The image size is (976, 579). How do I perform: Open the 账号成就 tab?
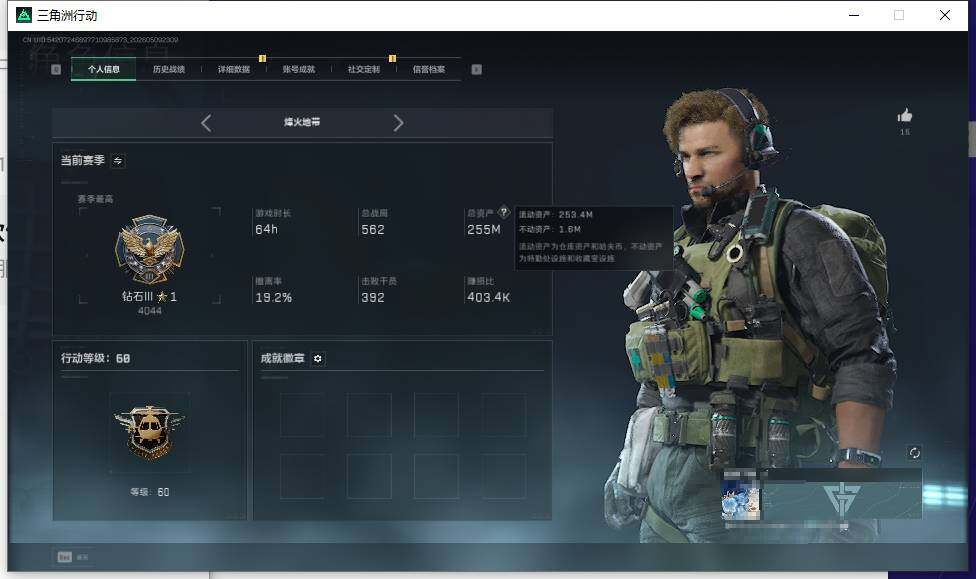point(299,69)
